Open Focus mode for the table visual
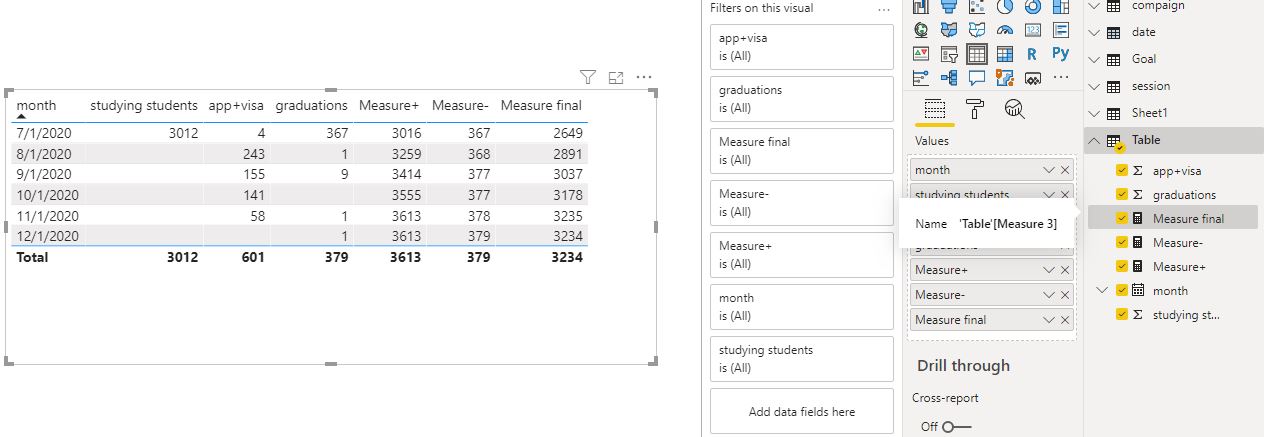This screenshot has height=437, width=1264. coord(616,77)
